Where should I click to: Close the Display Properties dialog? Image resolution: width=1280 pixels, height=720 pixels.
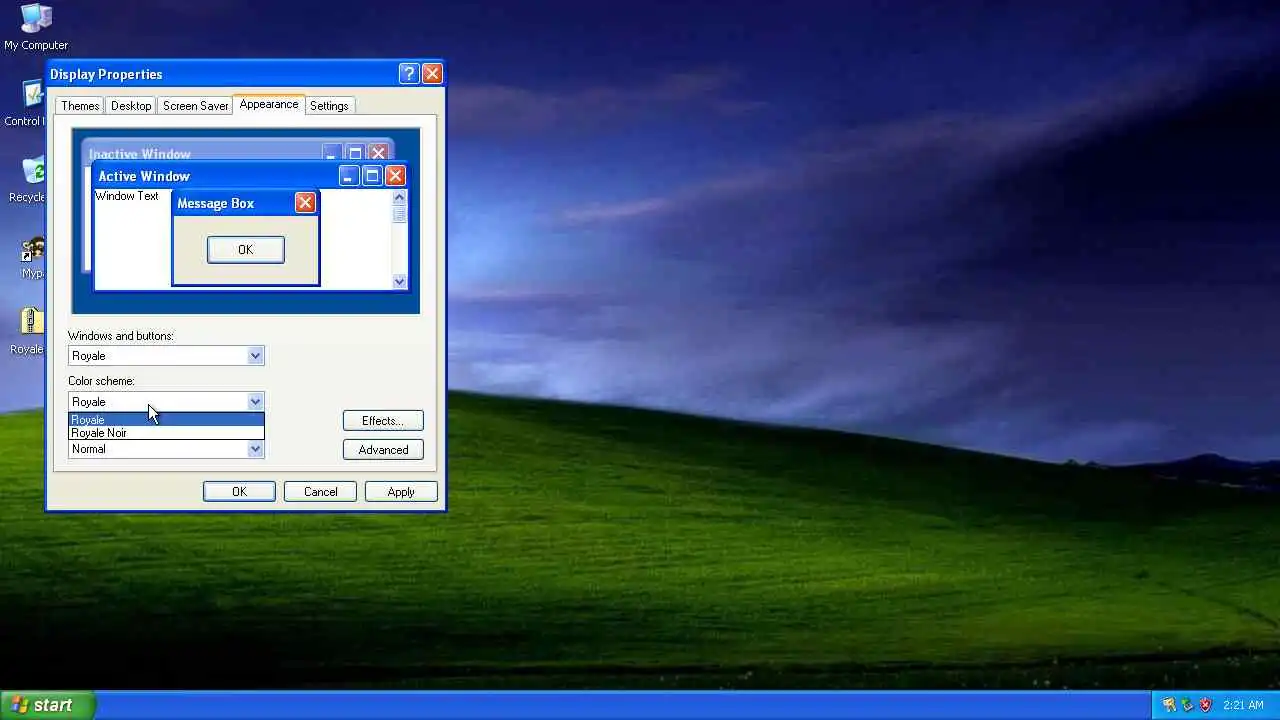pos(432,73)
